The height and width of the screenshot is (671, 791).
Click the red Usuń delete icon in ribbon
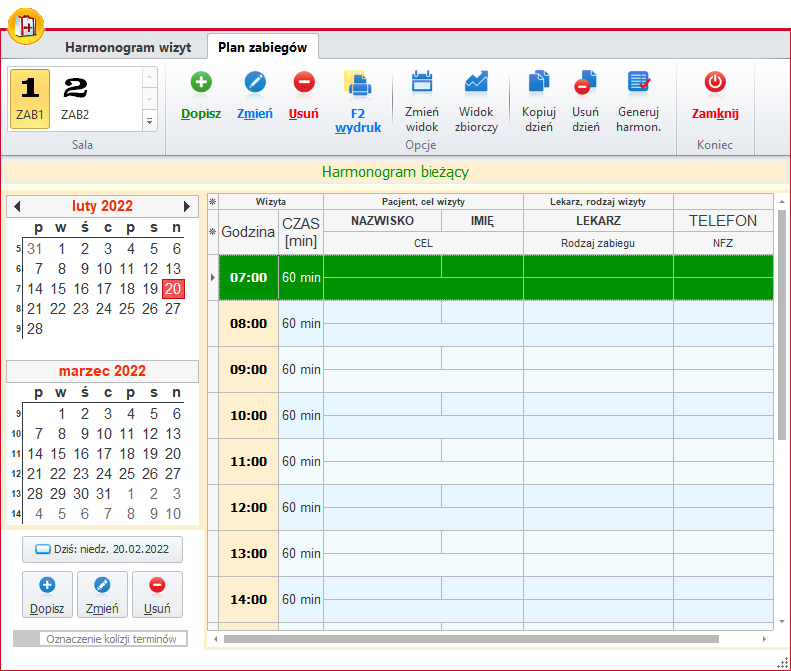[304, 83]
